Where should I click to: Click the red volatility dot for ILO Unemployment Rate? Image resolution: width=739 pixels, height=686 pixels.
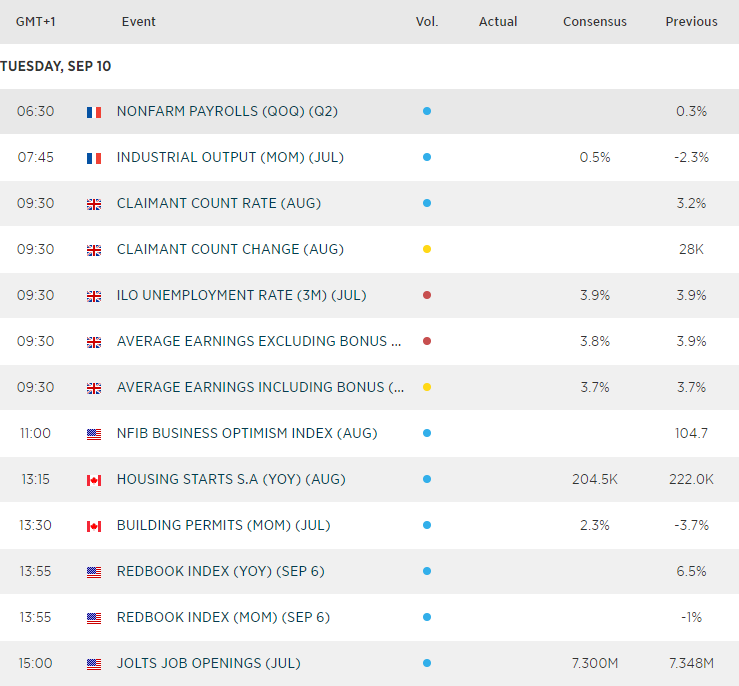[427, 296]
